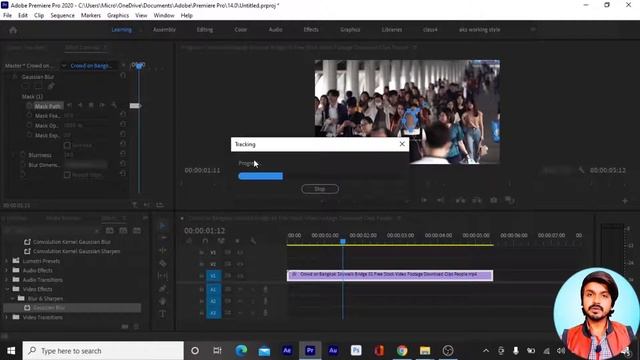Collapse the Blur & Sharpen folder
Image resolution: width=640 pixels, height=360 pixels.
(x=12, y=298)
